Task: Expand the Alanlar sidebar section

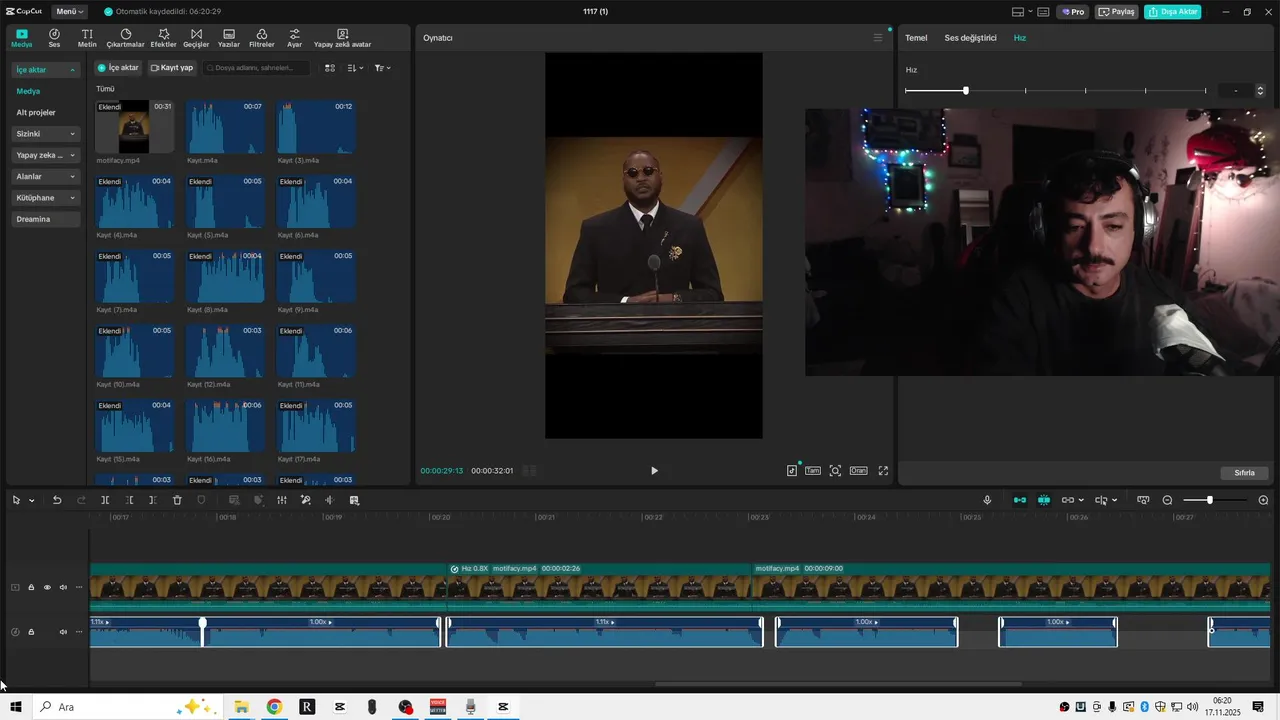Action: [46, 176]
